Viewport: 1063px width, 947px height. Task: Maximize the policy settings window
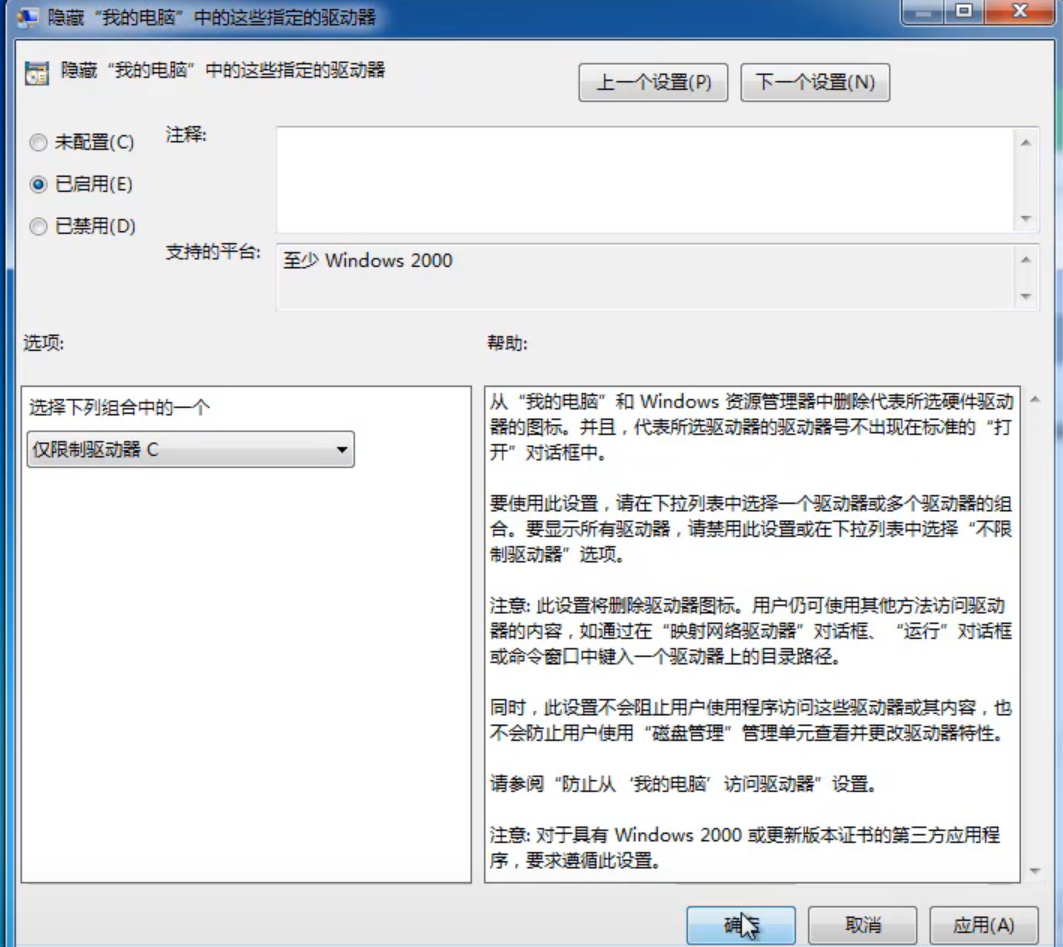(965, 12)
